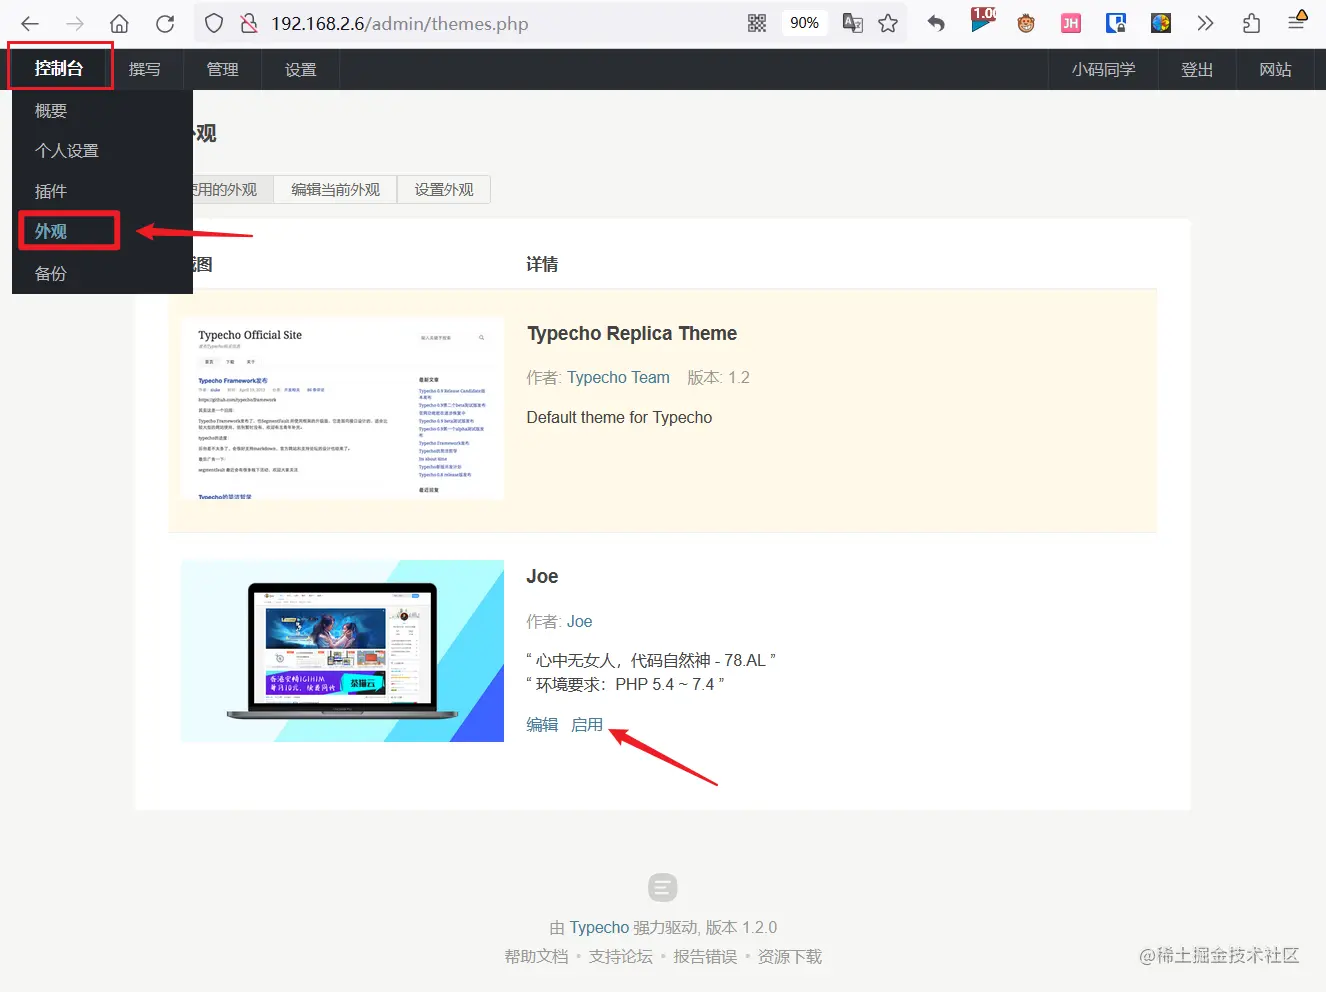Select 备份 in dropdown menu
Screen dimensions: 1326x992
click(x=102, y=273)
